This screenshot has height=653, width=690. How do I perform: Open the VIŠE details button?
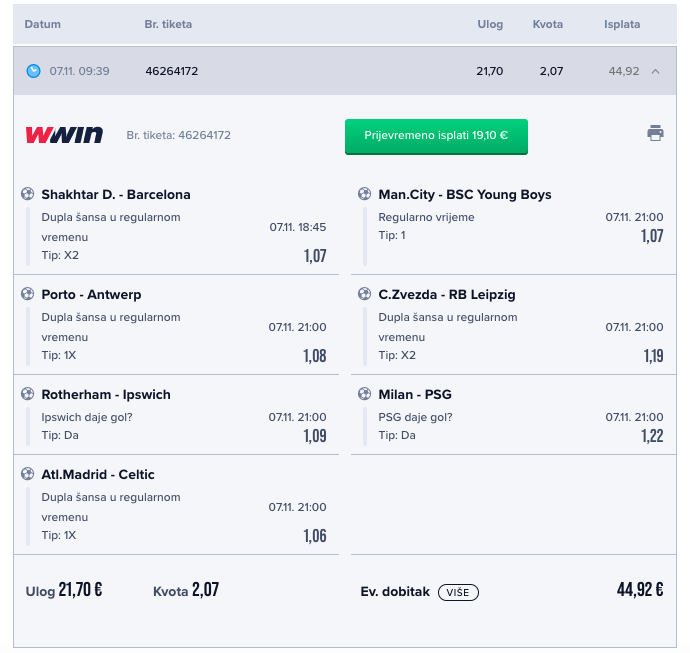coord(458,592)
